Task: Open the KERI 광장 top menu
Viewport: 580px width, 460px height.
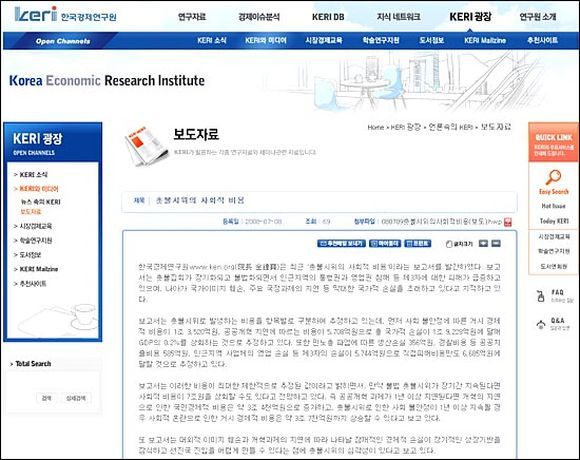Action: pyautogui.click(x=470, y=17)
